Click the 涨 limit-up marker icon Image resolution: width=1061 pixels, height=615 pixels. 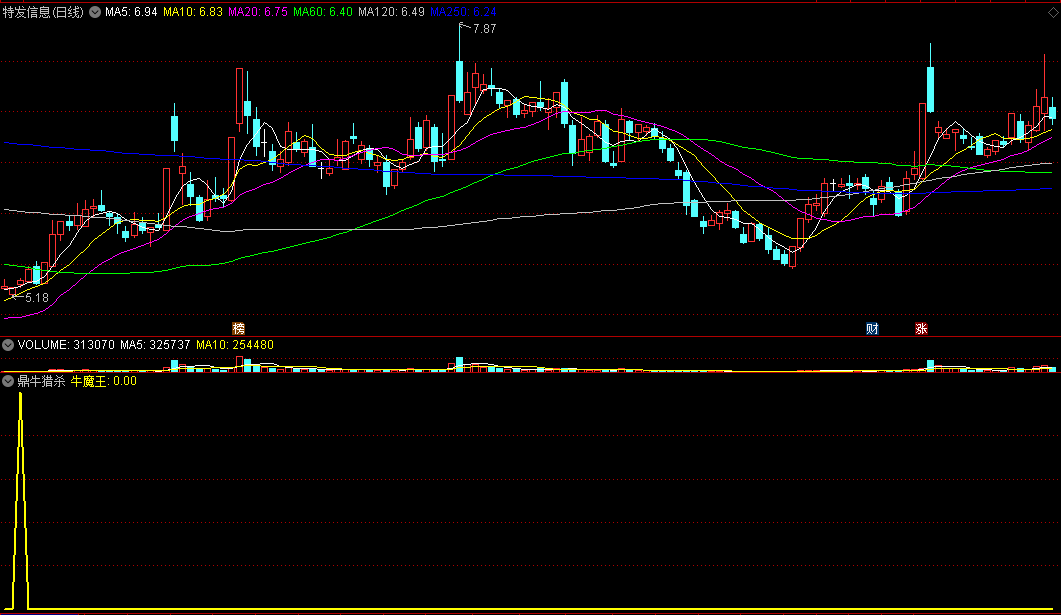921,329
